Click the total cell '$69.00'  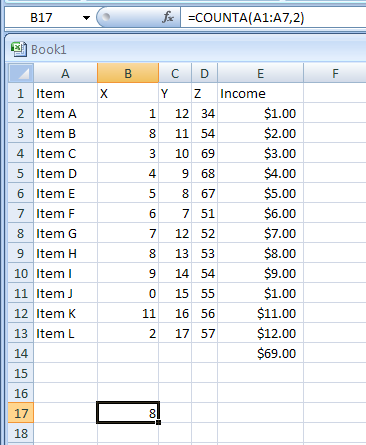point(260,353)
